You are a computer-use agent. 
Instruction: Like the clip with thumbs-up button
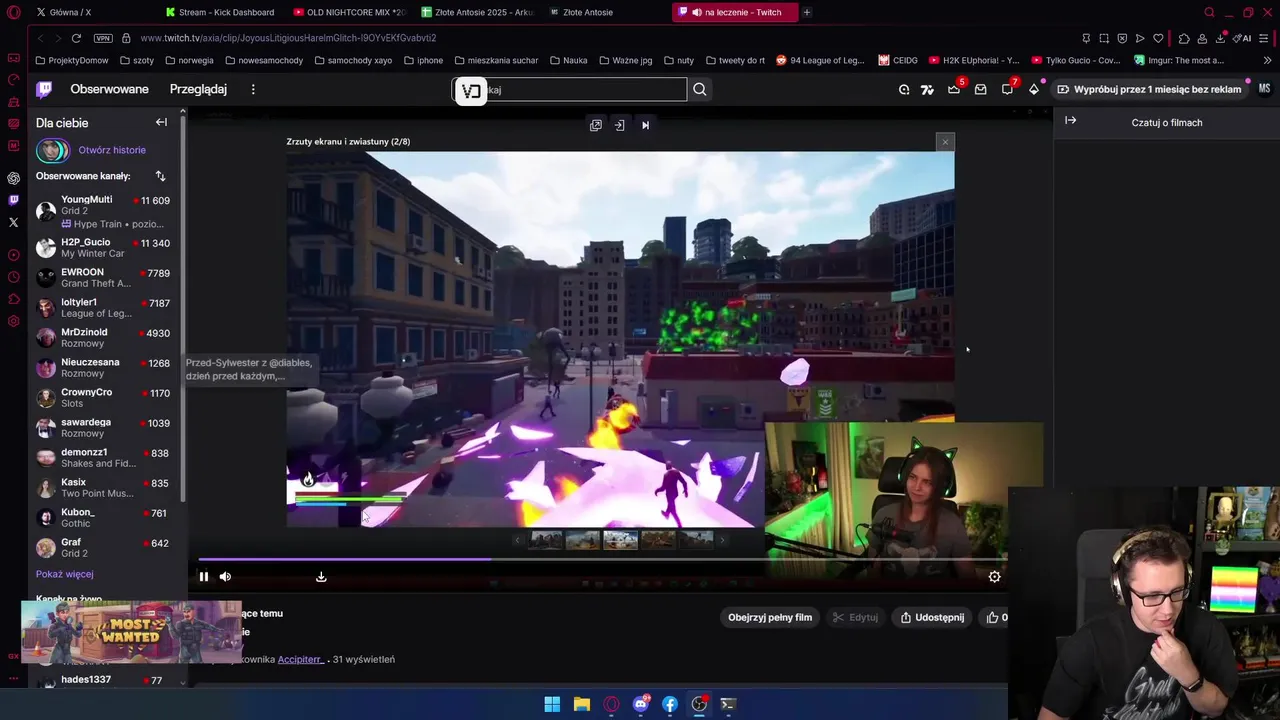point(997,617)
